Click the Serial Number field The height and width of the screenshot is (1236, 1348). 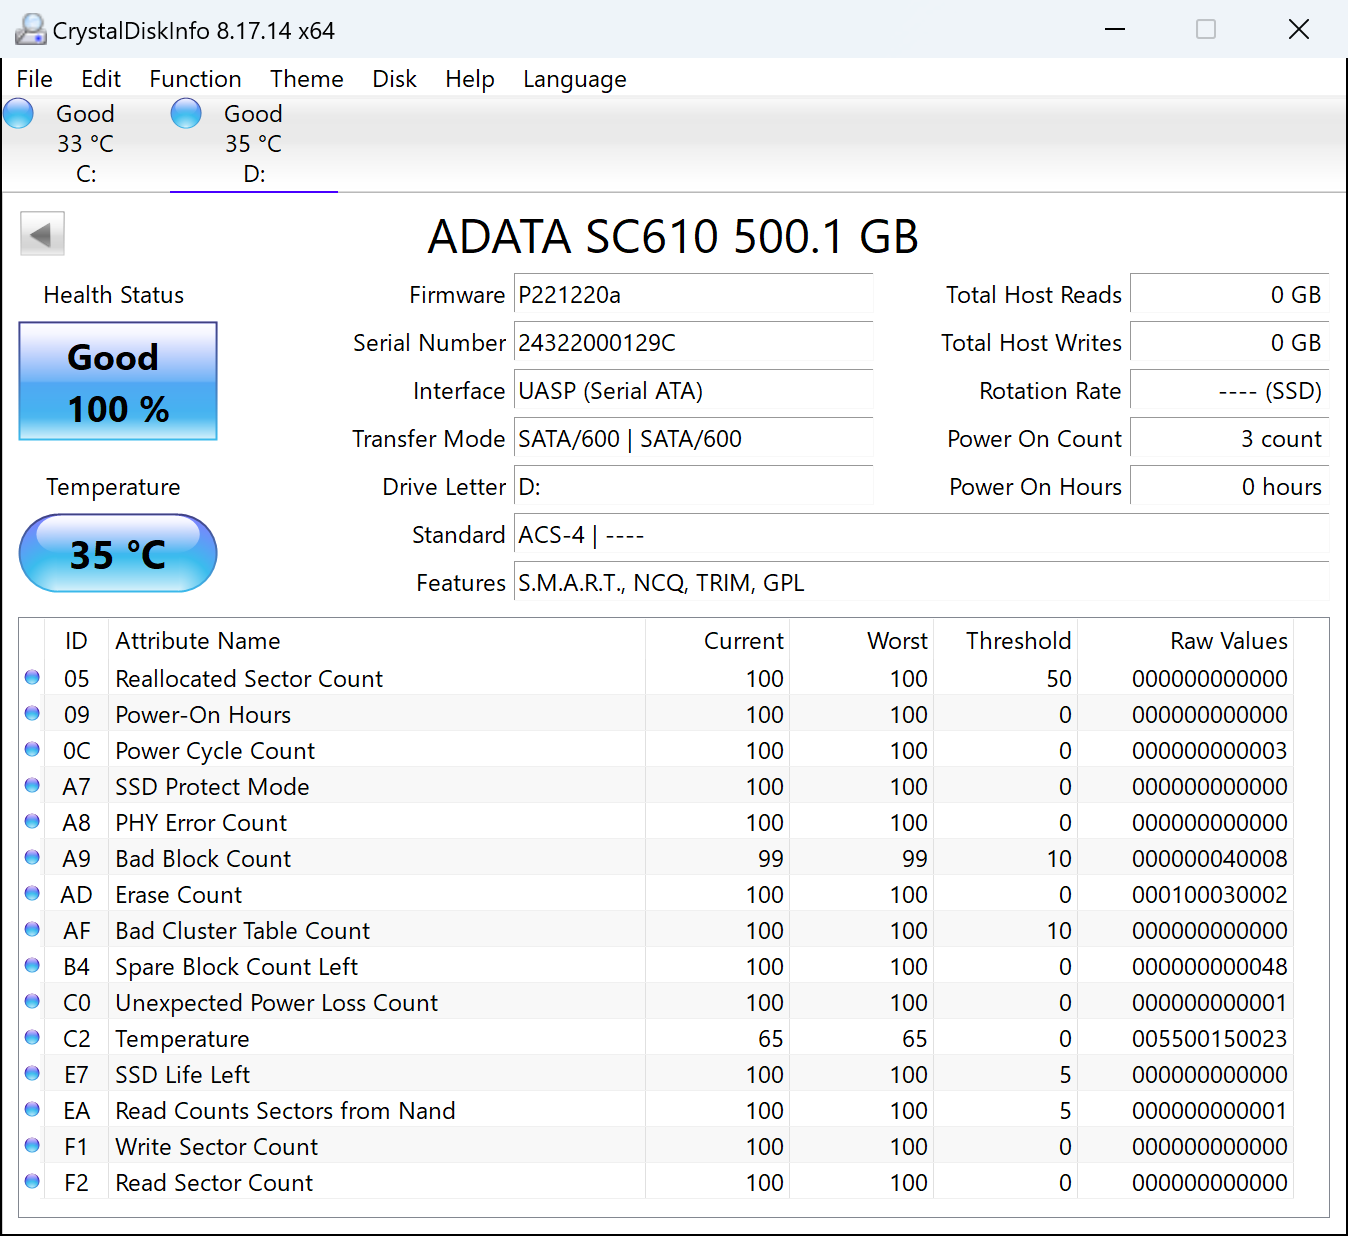point(692,343)
